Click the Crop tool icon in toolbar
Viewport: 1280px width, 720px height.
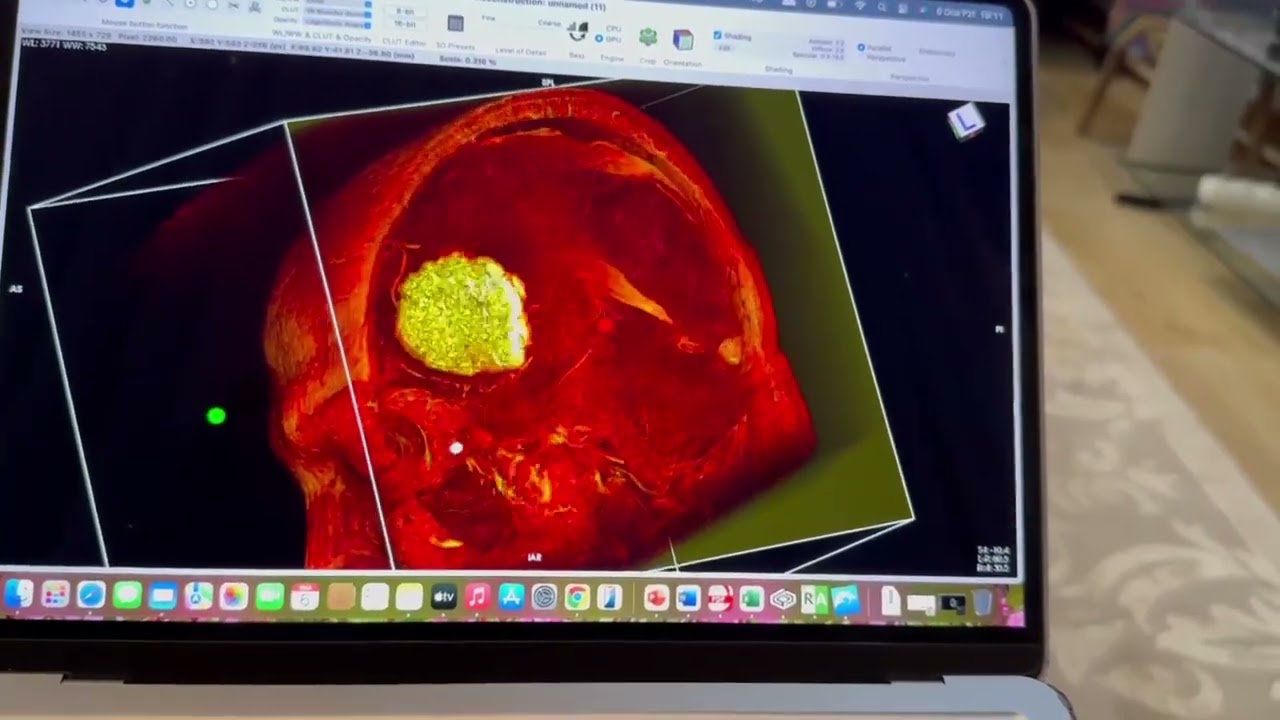[x=648, y=38]
